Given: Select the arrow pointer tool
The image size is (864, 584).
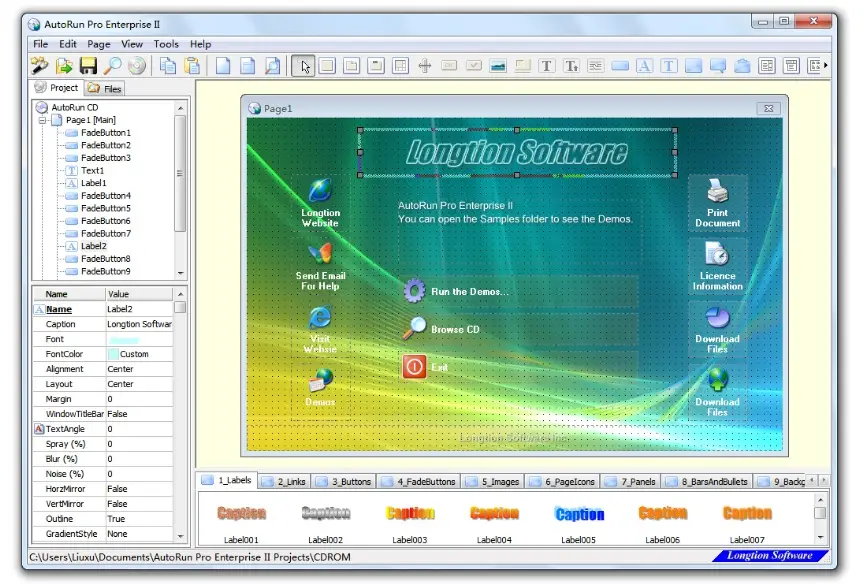Looking at the screenshot, I should click(303, 66).
